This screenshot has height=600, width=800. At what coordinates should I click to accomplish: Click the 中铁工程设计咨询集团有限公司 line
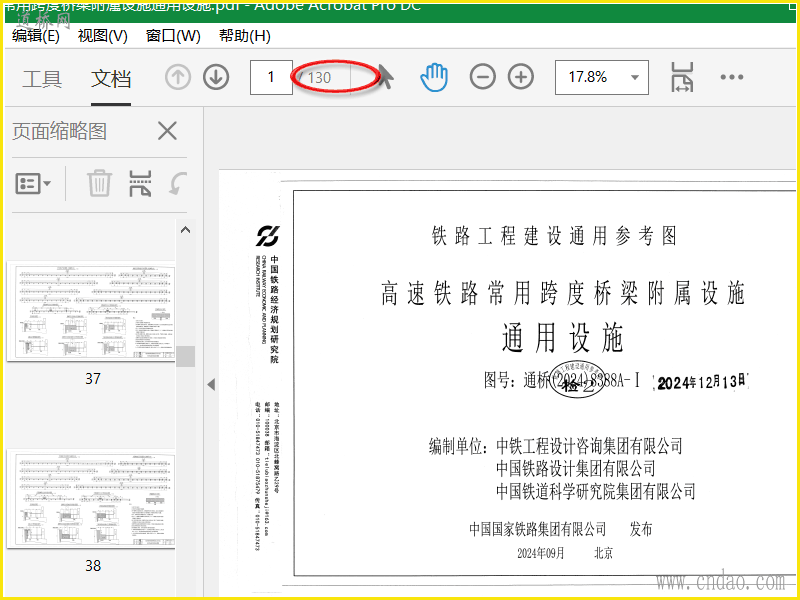pyautogui.click(x=589, y=446)
